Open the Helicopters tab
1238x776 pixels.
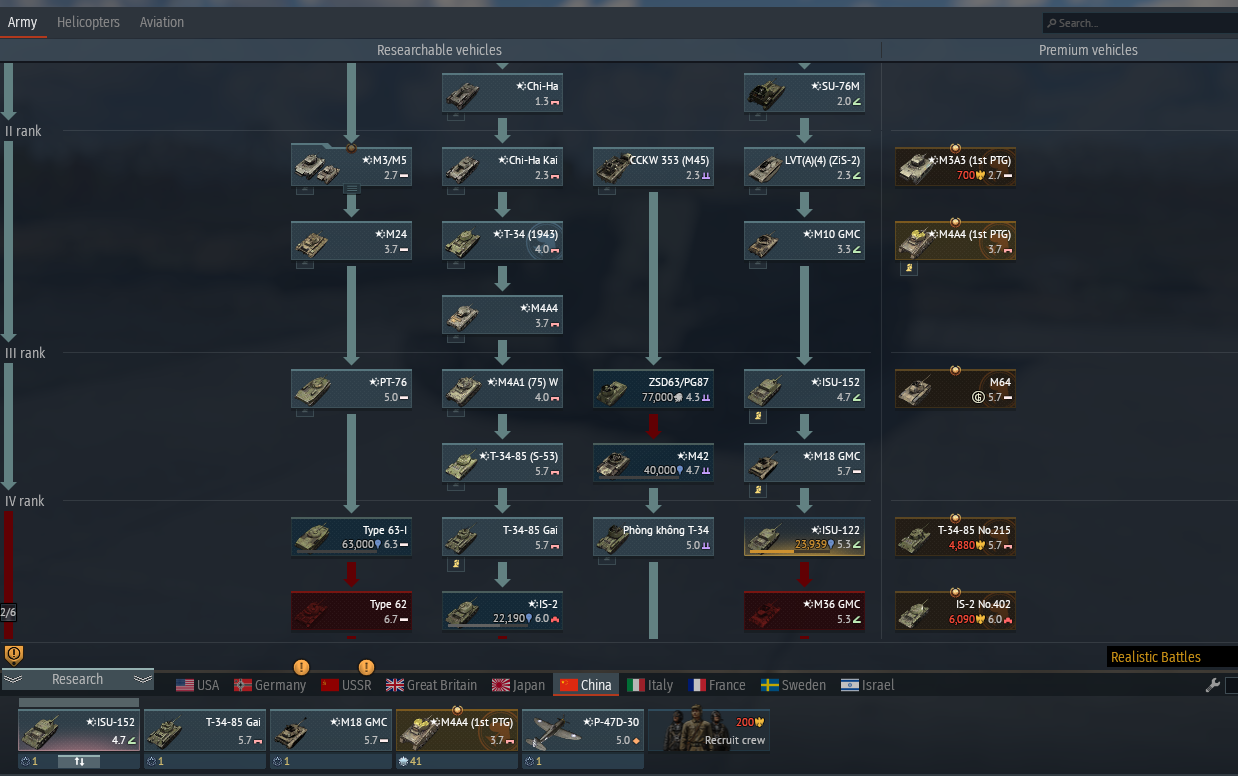[x=88, y=22]
